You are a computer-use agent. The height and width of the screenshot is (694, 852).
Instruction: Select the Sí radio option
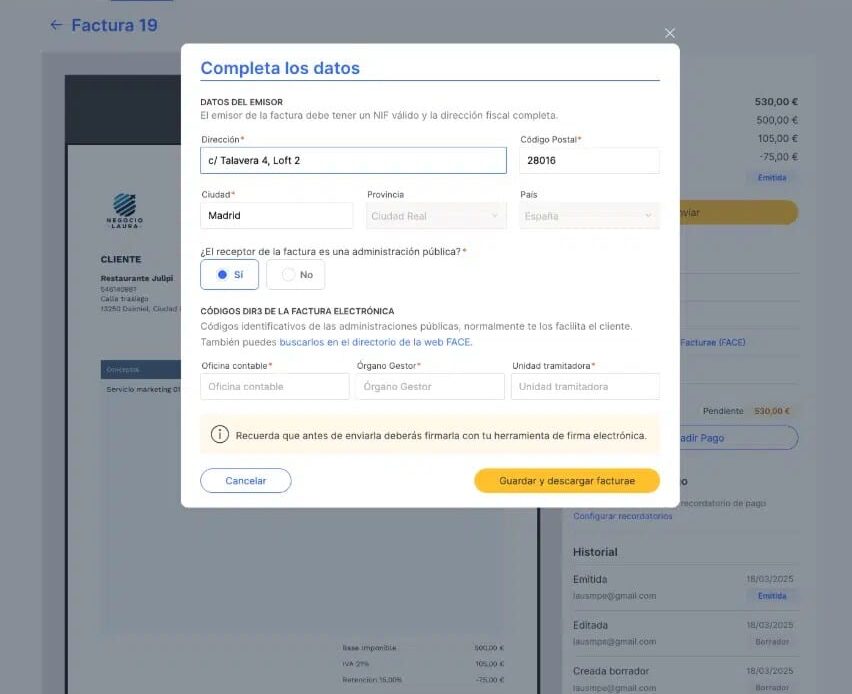tap(229, 274)
